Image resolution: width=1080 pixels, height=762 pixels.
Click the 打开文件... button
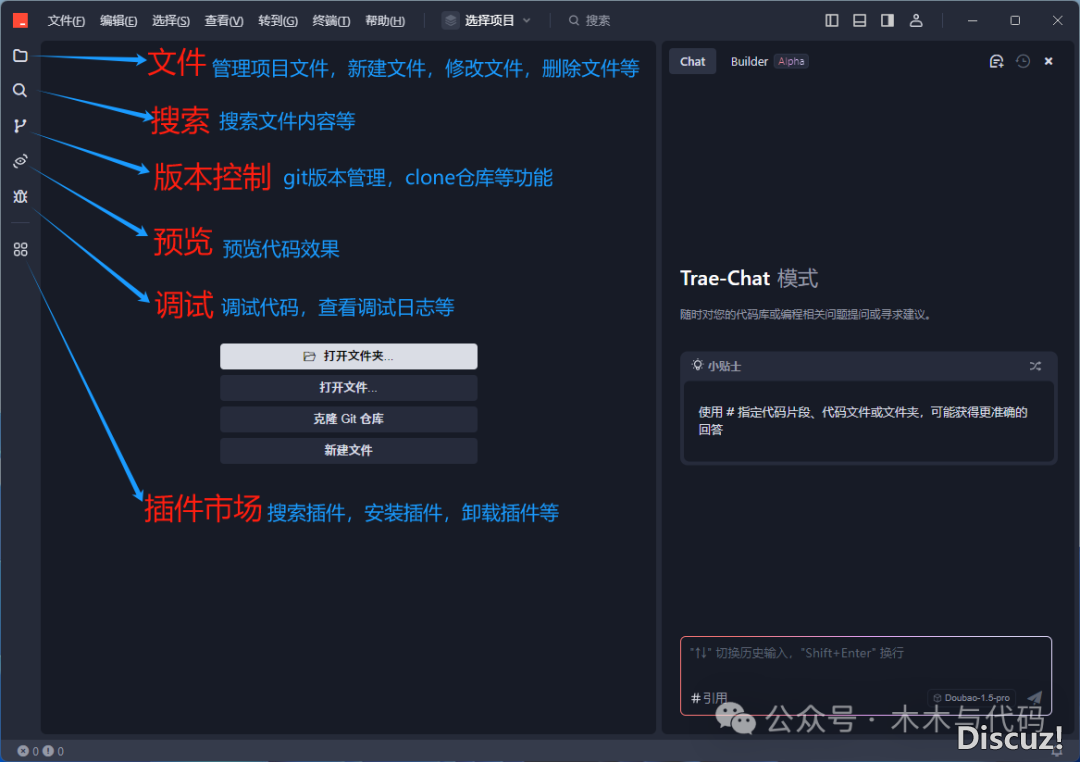pos(349,388)
